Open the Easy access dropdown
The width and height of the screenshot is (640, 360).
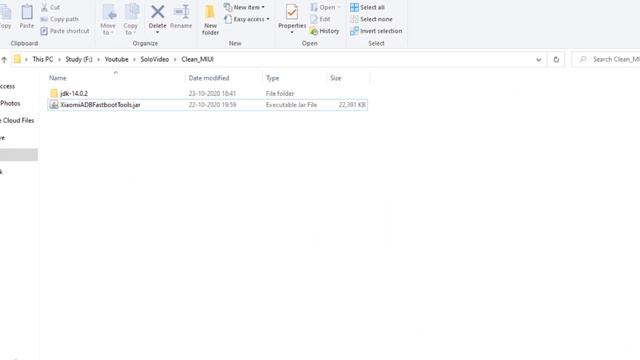pos(247,19)
